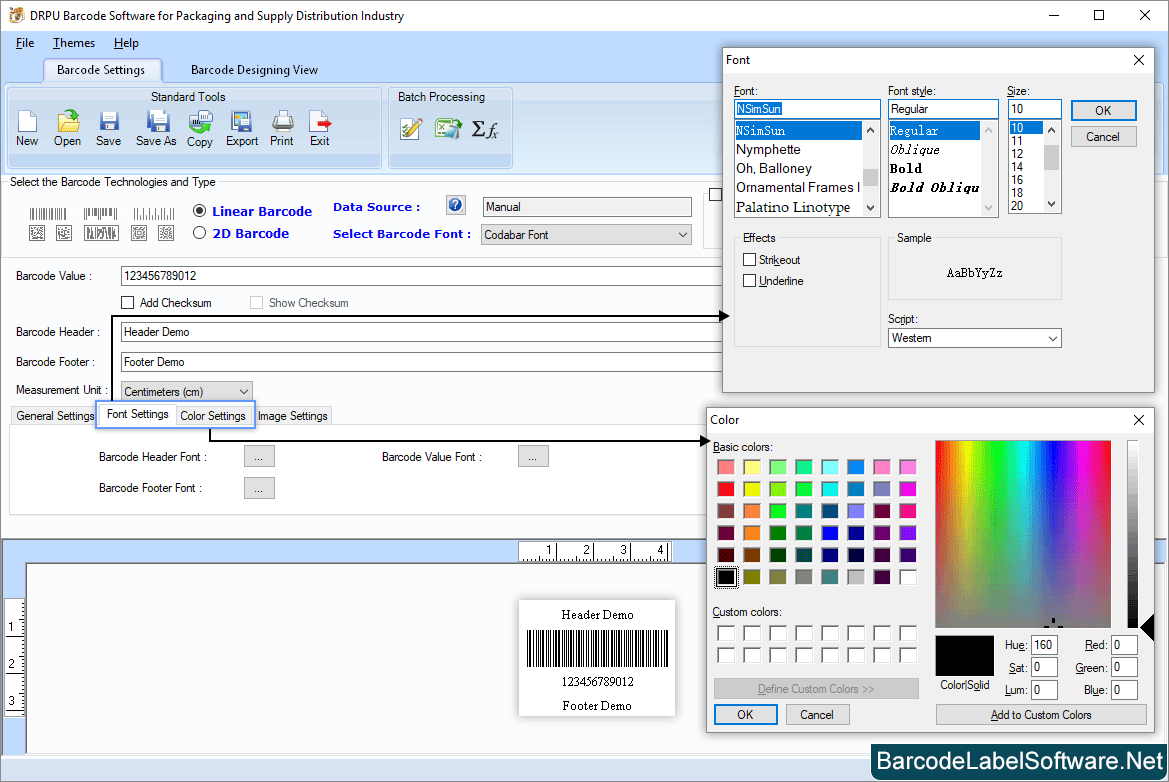1169x782 pixels.
Task: Click Add to Custom Colors
Action: point(1040,714)
